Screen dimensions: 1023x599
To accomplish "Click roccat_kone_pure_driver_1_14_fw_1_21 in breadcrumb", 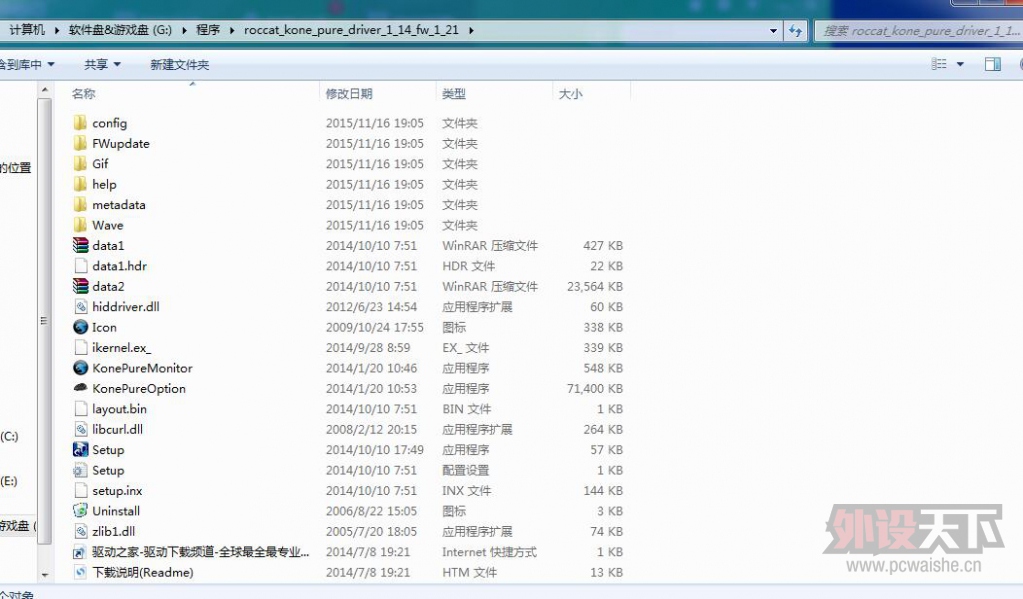I will tap(351, 30).
